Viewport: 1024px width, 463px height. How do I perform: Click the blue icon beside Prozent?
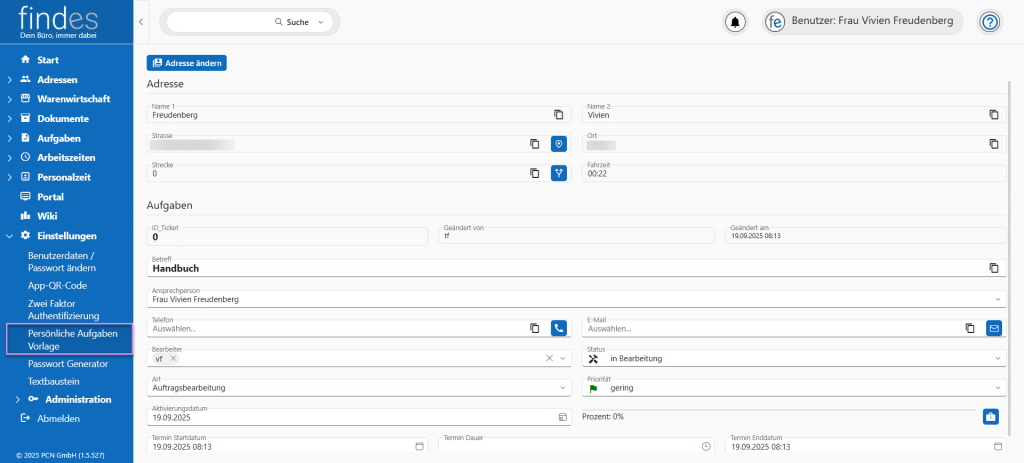point(990,416)
